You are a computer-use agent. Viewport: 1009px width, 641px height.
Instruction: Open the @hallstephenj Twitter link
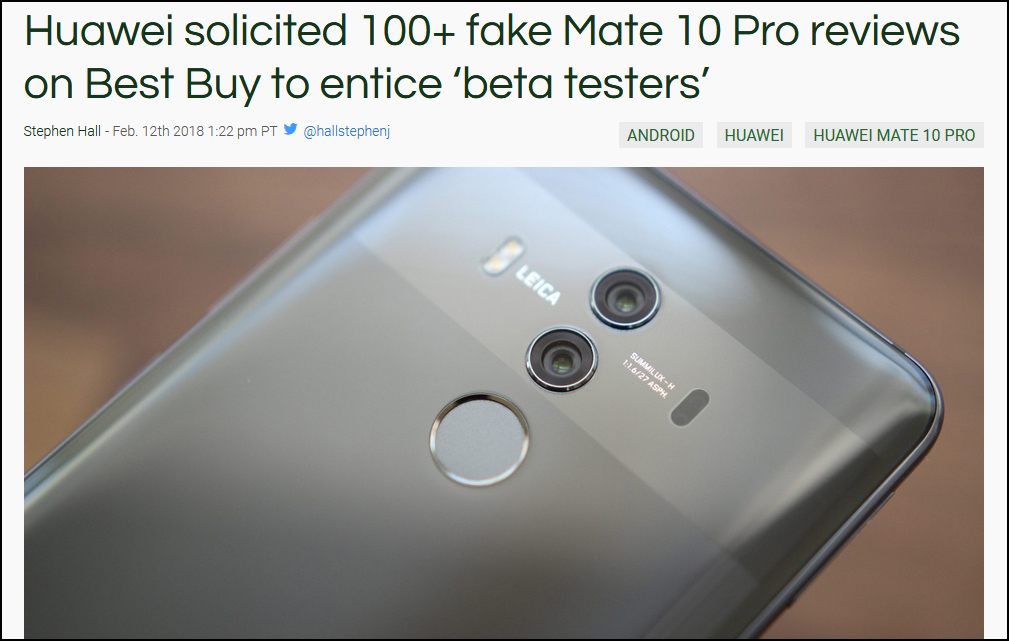pyautogui.click(x=346, y=131)
